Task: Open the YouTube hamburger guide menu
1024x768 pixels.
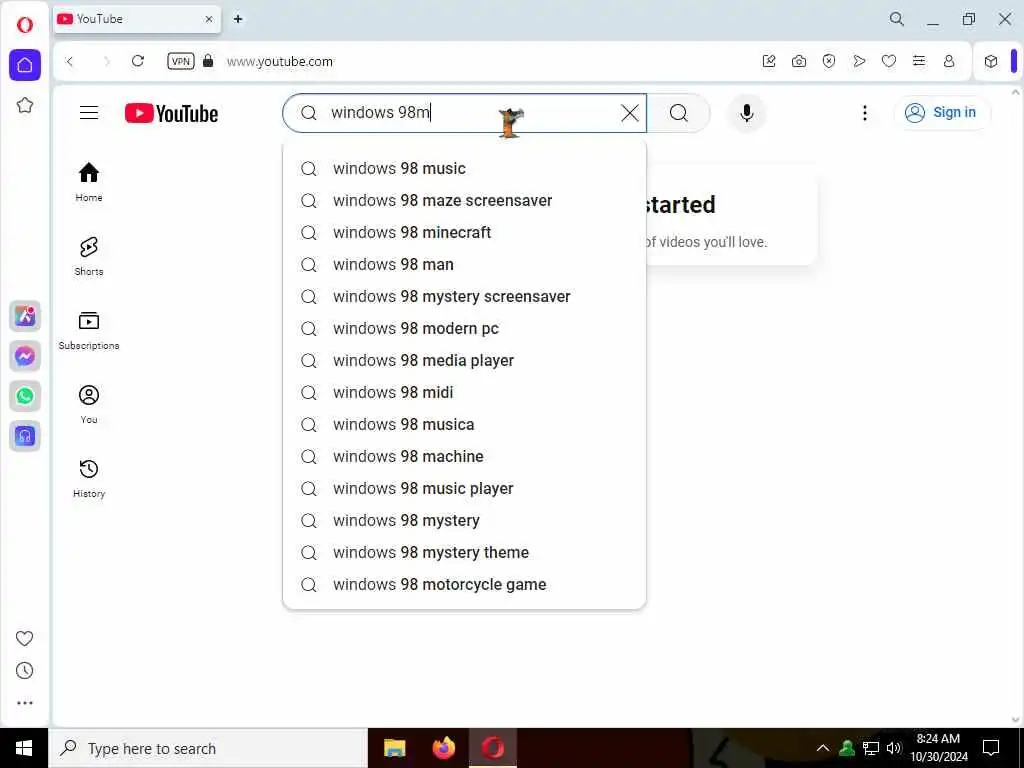Action: (x=89, y=113)
